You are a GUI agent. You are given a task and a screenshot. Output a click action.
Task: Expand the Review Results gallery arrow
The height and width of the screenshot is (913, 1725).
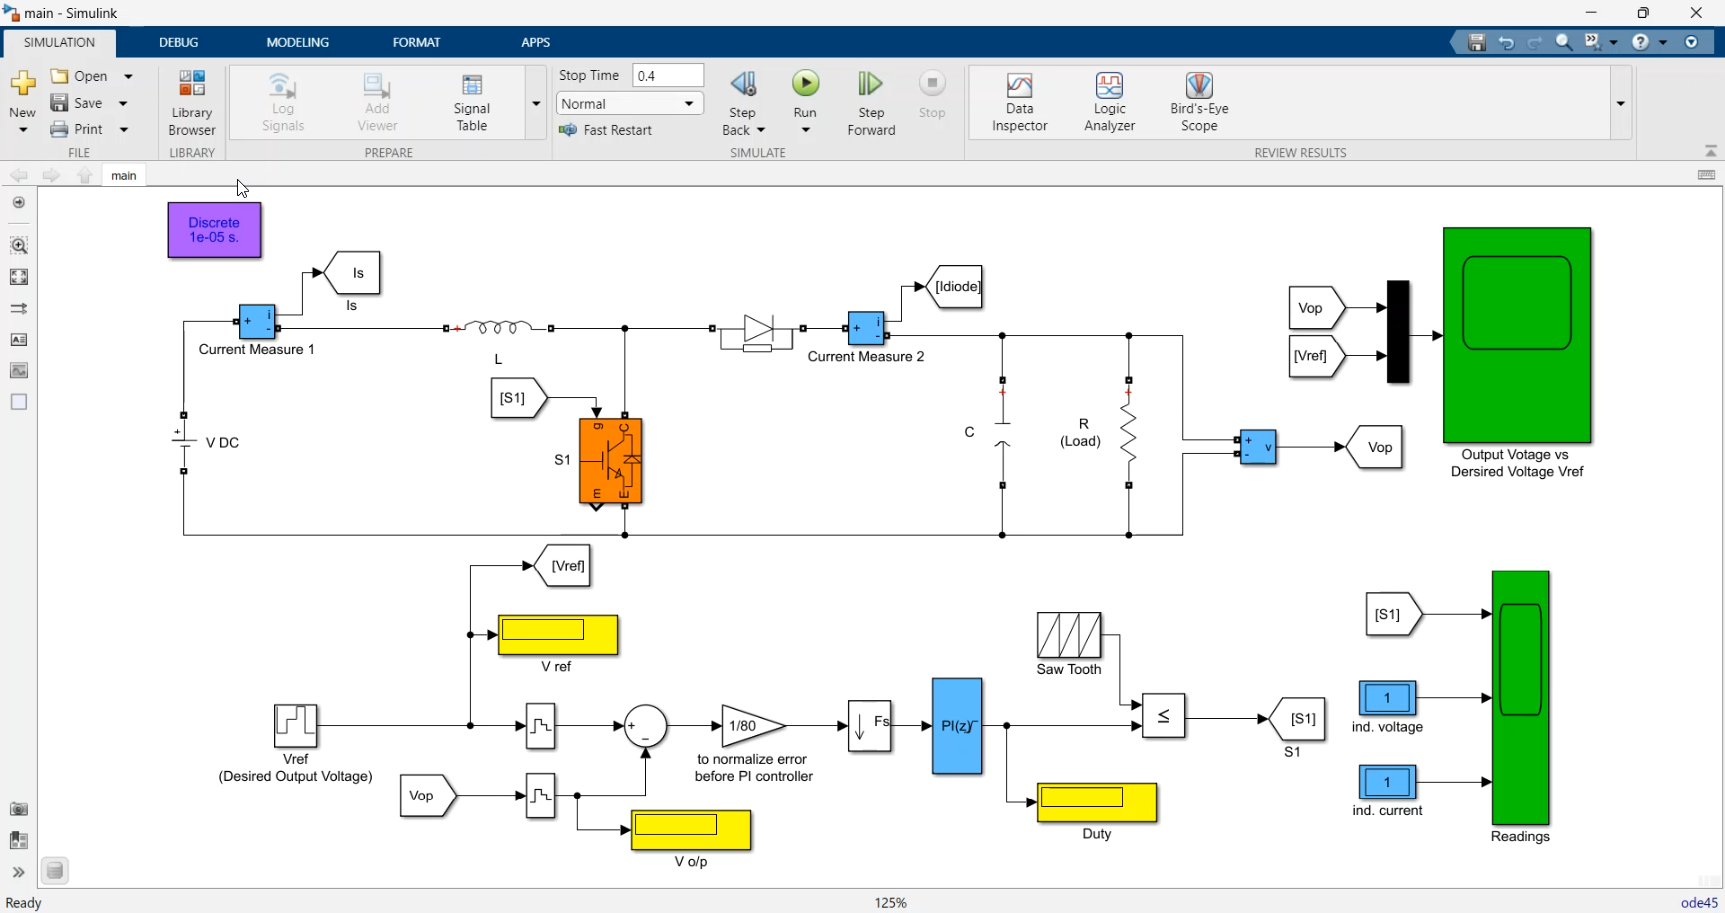tap(1621, 104)
